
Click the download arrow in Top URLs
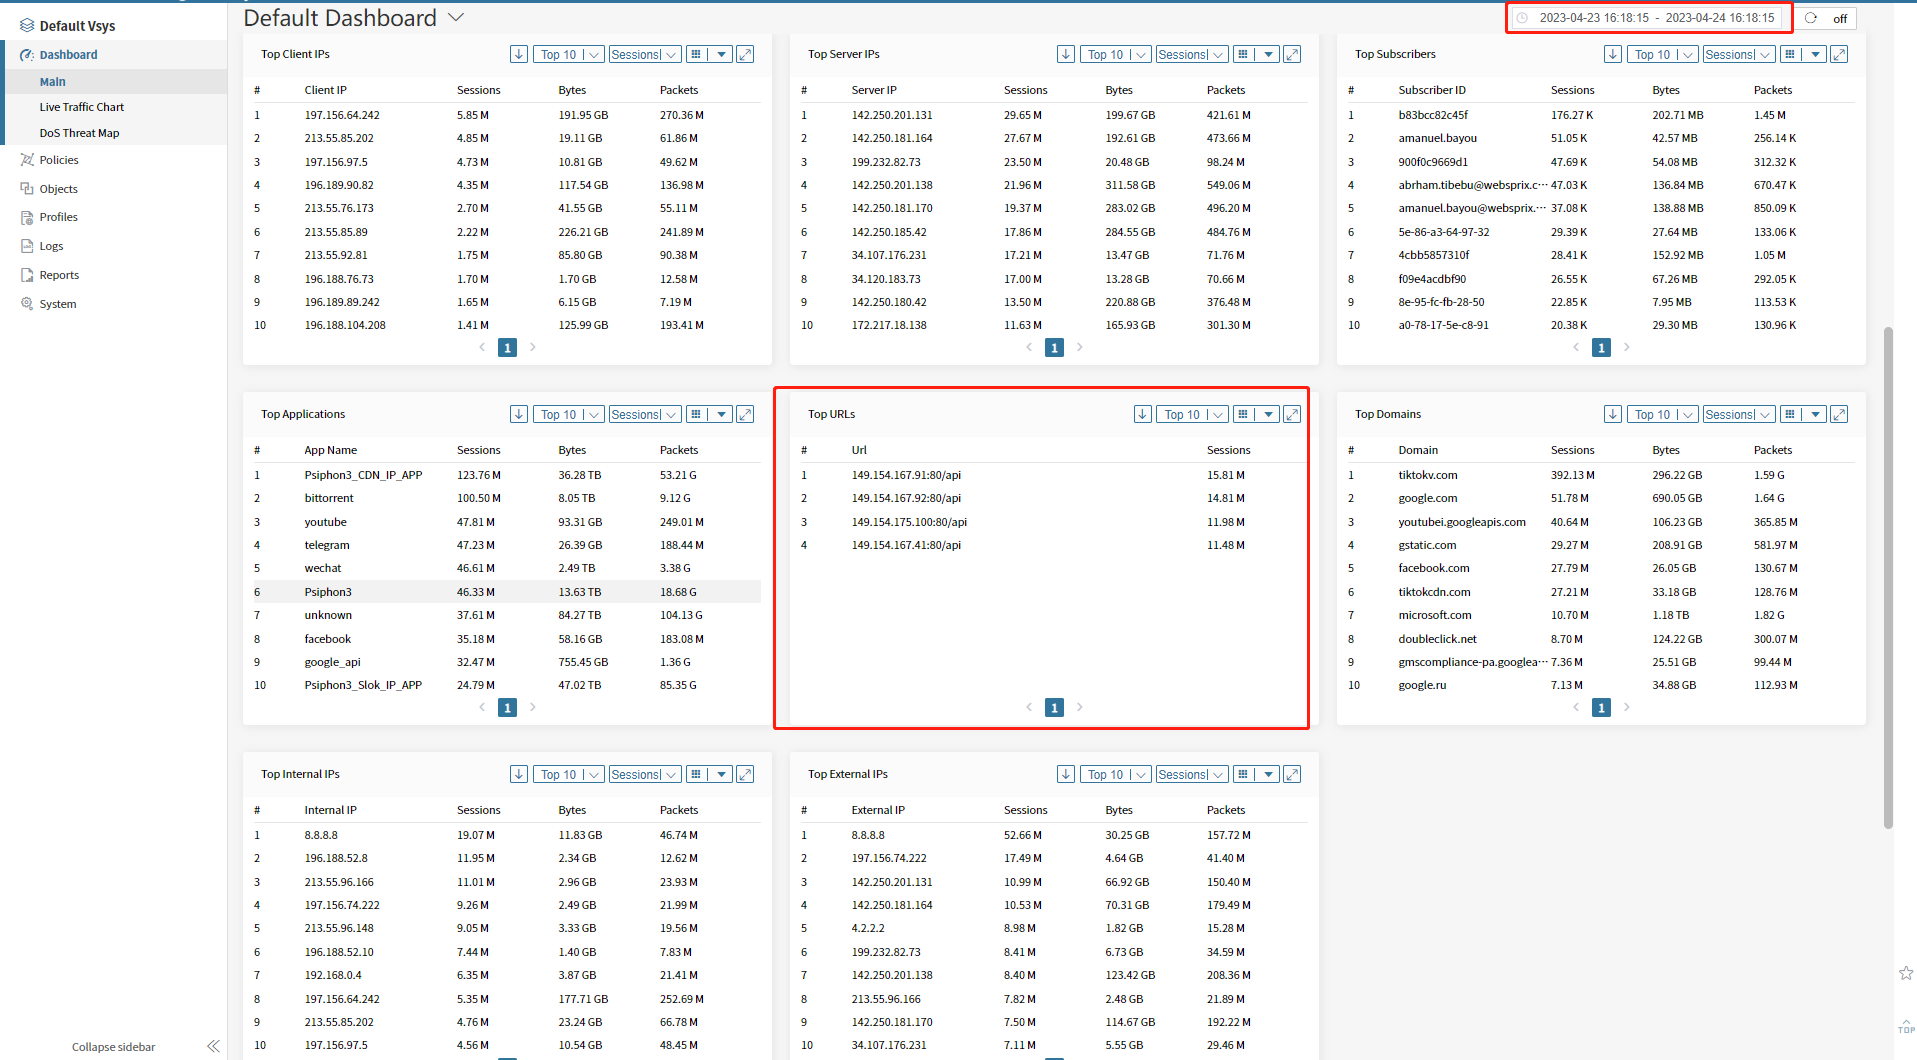[1142, 414]
